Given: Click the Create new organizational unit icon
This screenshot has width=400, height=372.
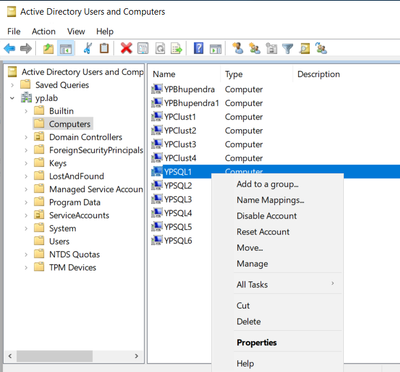Looking at the screenshot, I should pos(271,49).
